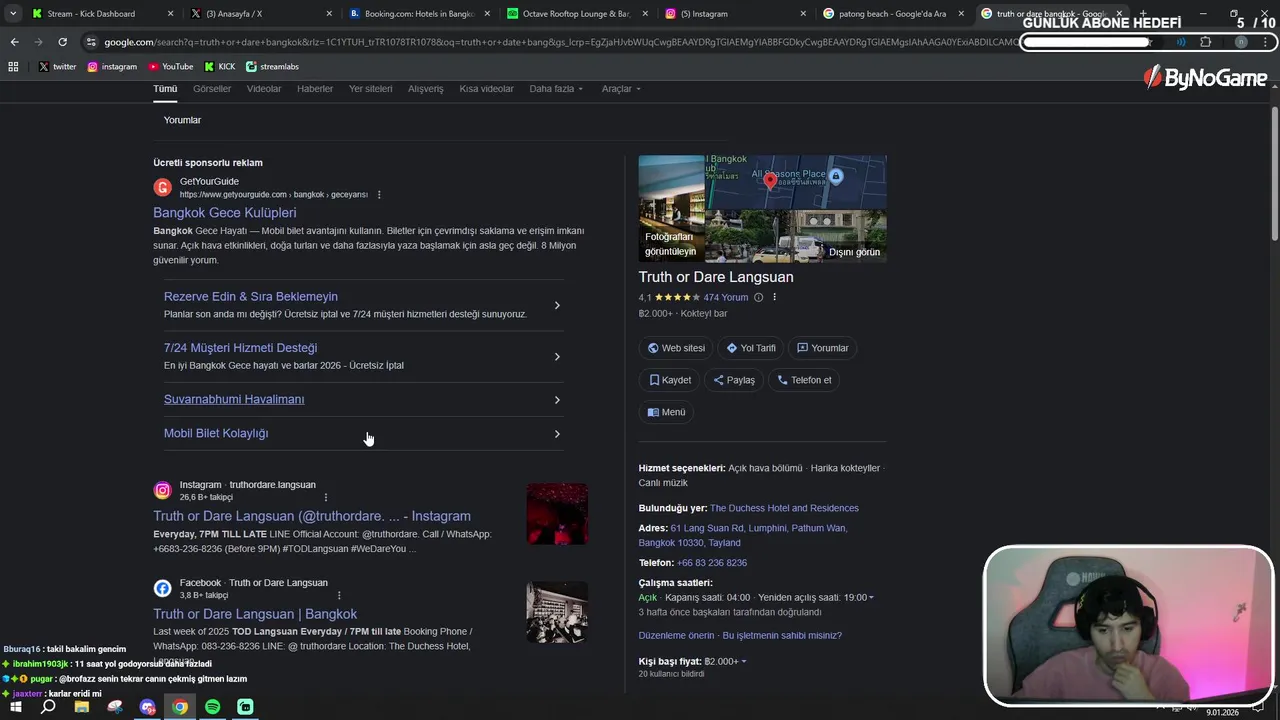Expand Kişi başı fiyat ₿2.000+ dropdown

[x=744, y=662]
